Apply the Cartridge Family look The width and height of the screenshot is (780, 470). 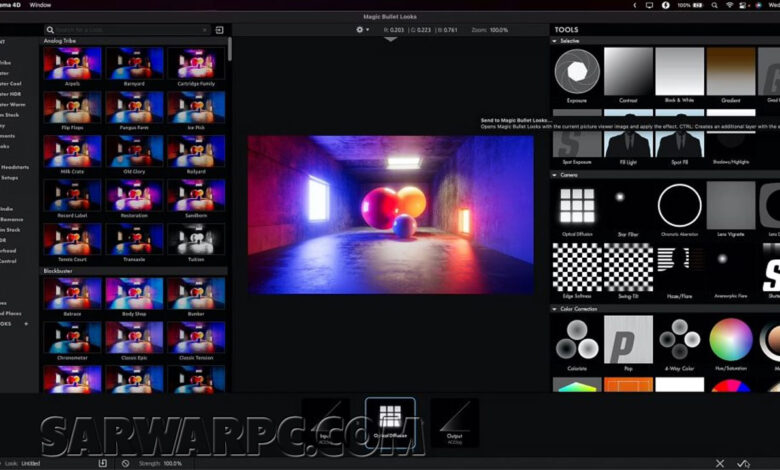[x=196, y=63]
